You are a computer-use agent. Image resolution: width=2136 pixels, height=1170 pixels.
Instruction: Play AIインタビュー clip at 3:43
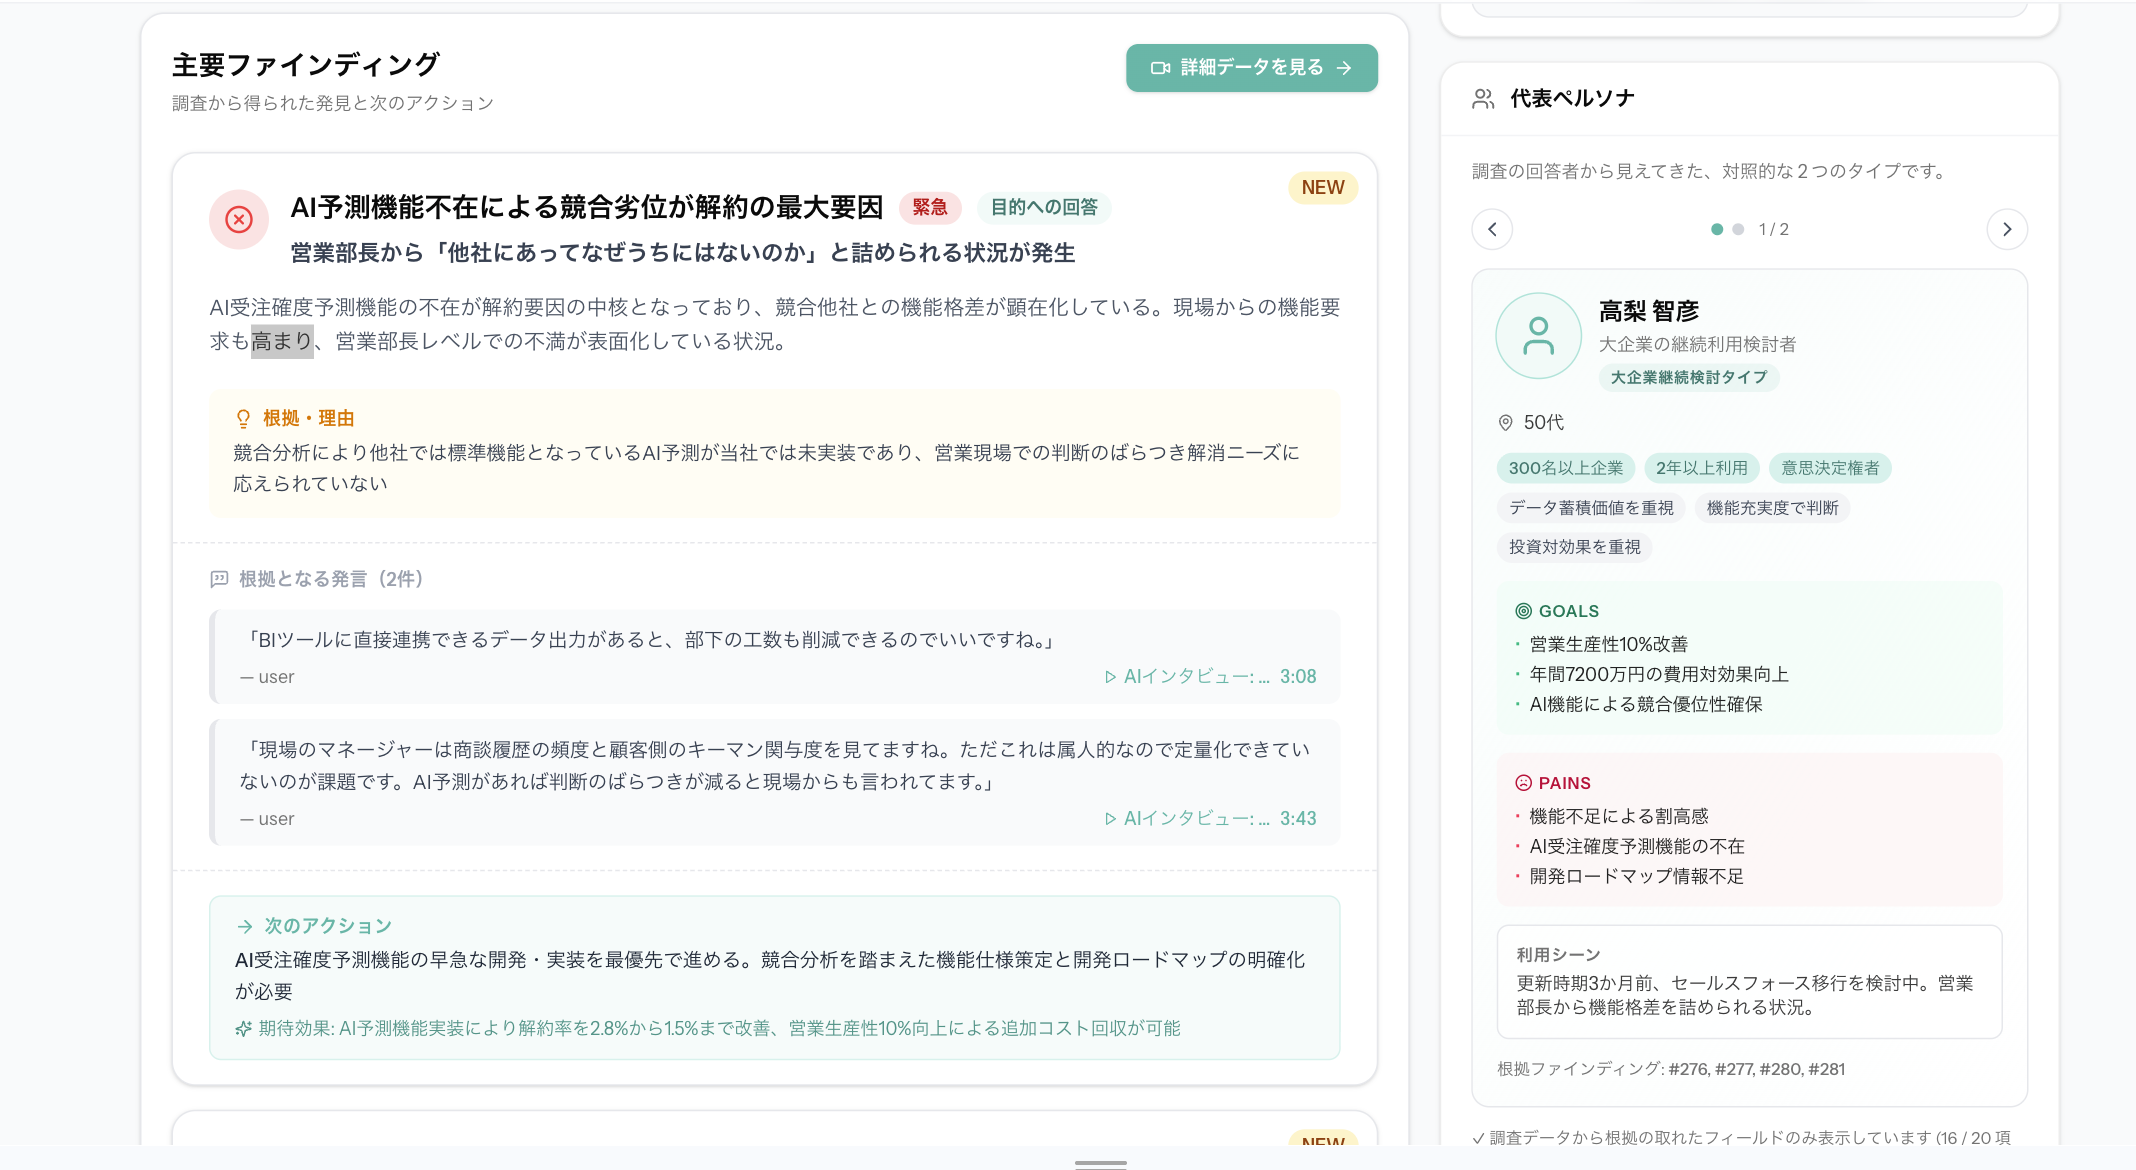pyautogui.click(x=1210, y=819)
